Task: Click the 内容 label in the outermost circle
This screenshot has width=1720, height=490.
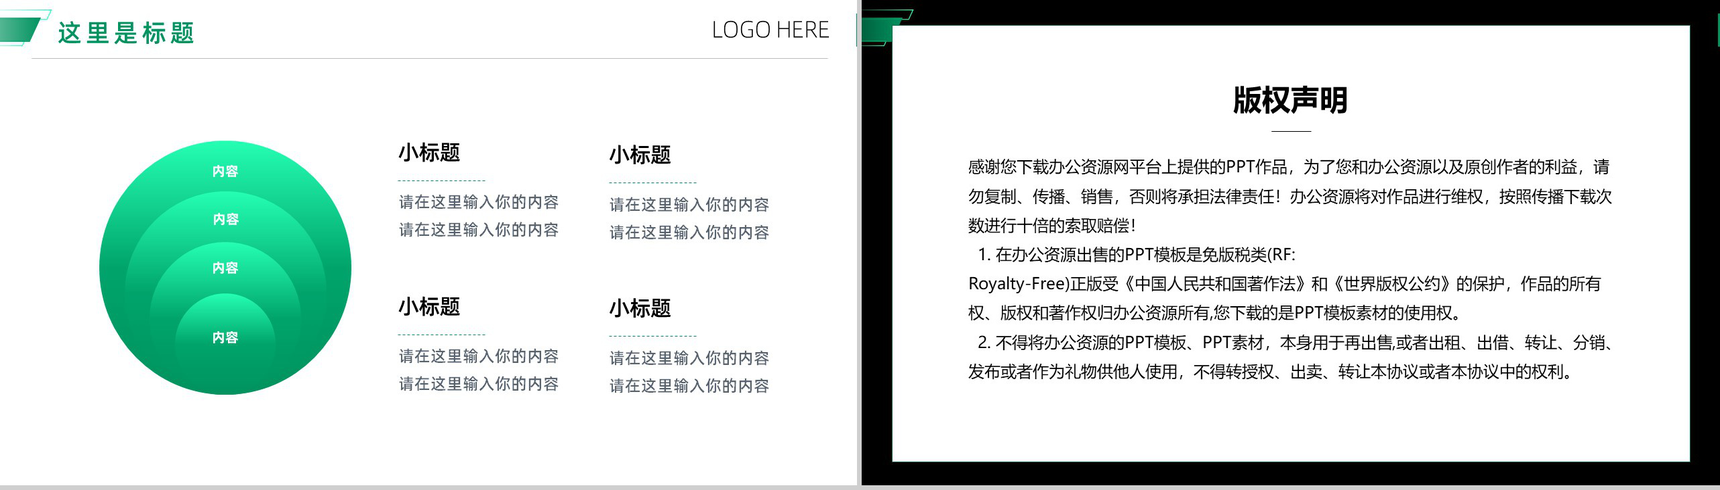Action: pyautogui.click(x=225, y=171)
